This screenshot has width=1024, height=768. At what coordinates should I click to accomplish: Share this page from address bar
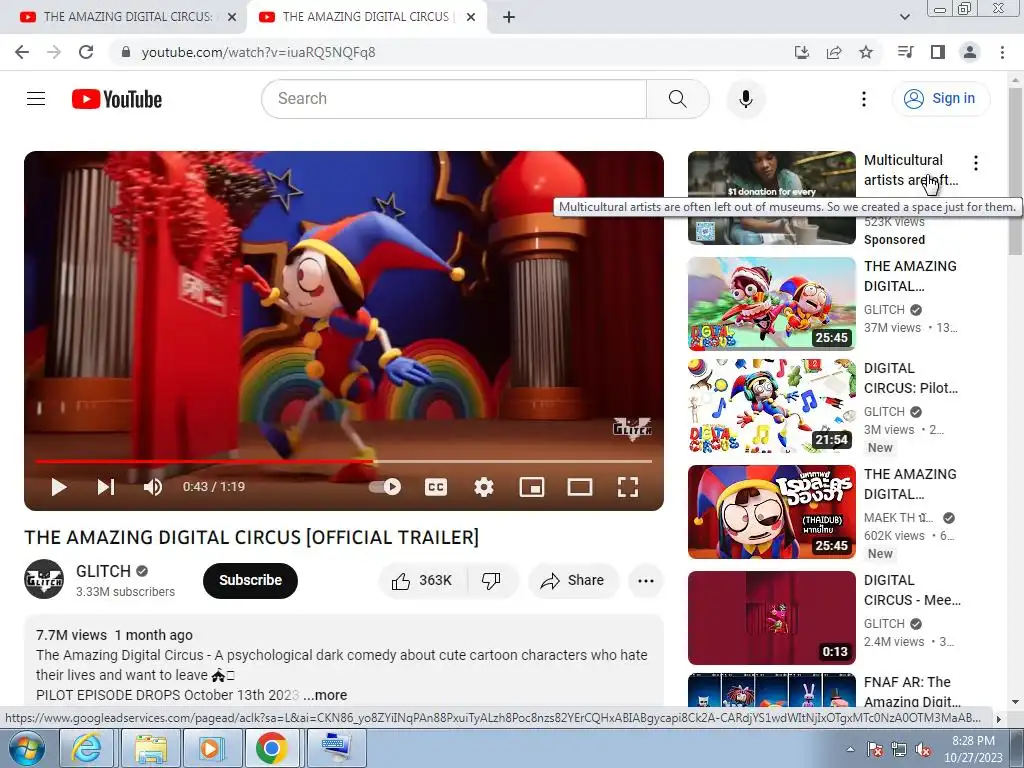tap(834, 52)
